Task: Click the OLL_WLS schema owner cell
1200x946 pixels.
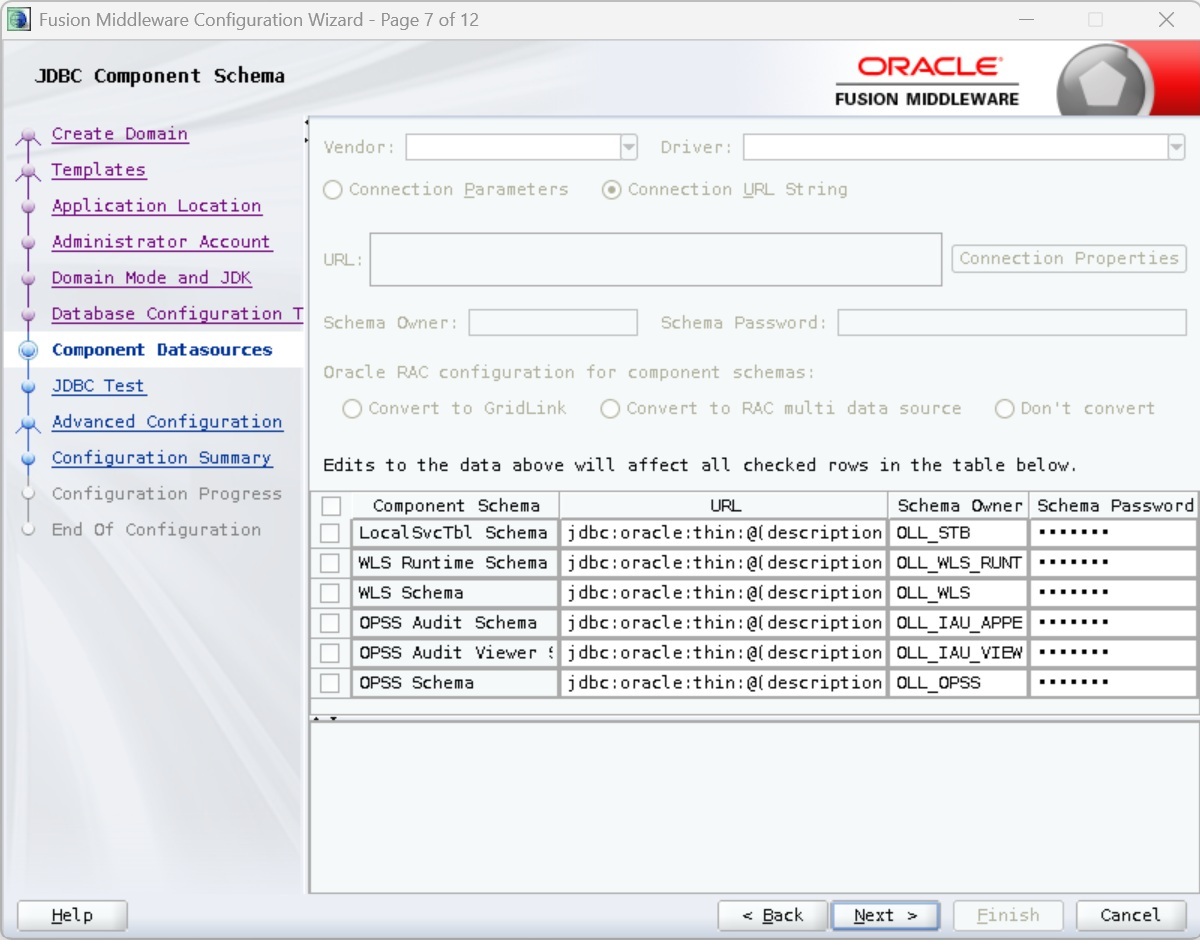Action: (x=959, y=594)
